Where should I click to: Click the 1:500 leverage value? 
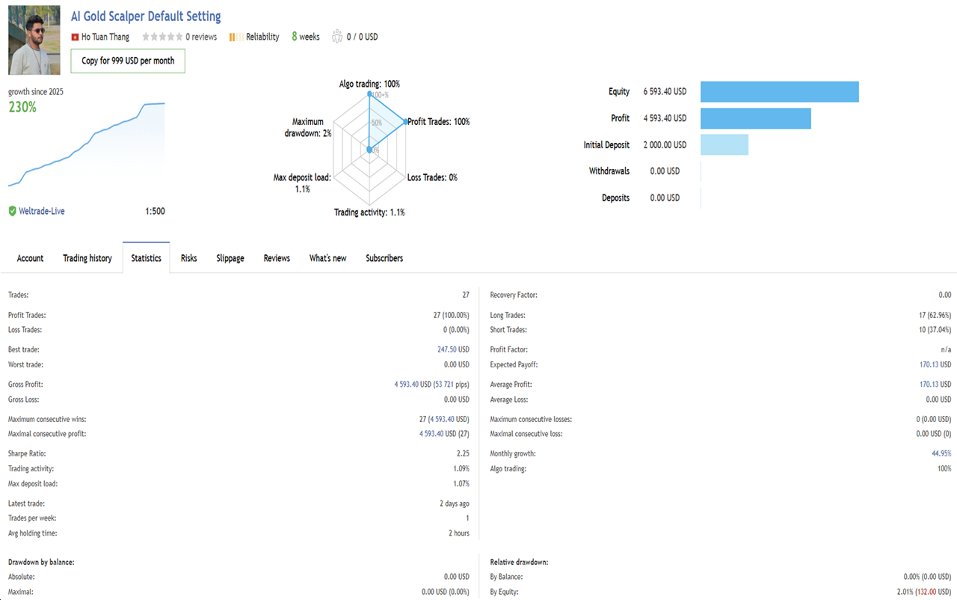pyautogui.click(x=155, y=211)
